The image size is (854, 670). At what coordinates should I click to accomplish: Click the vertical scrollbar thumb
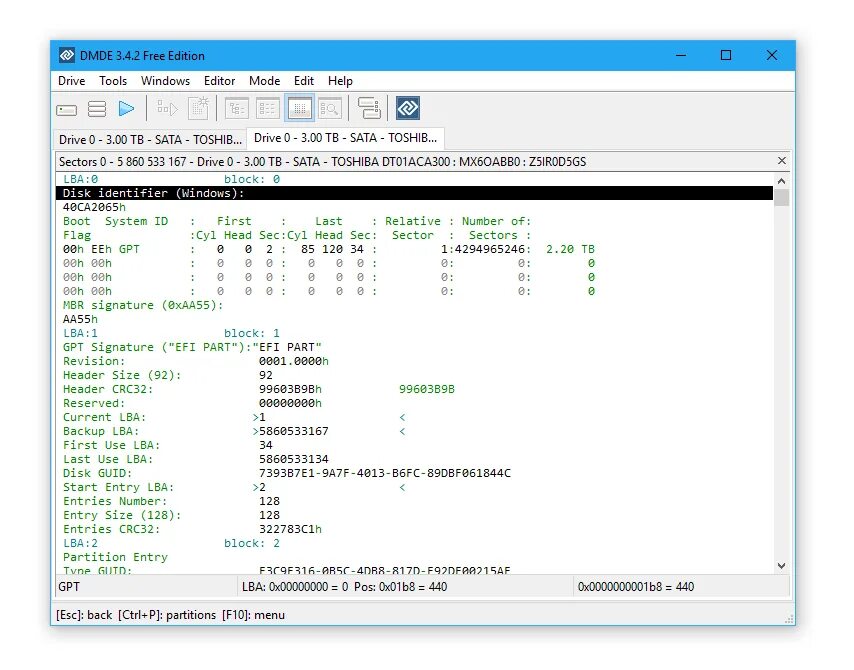click(782, 197)
